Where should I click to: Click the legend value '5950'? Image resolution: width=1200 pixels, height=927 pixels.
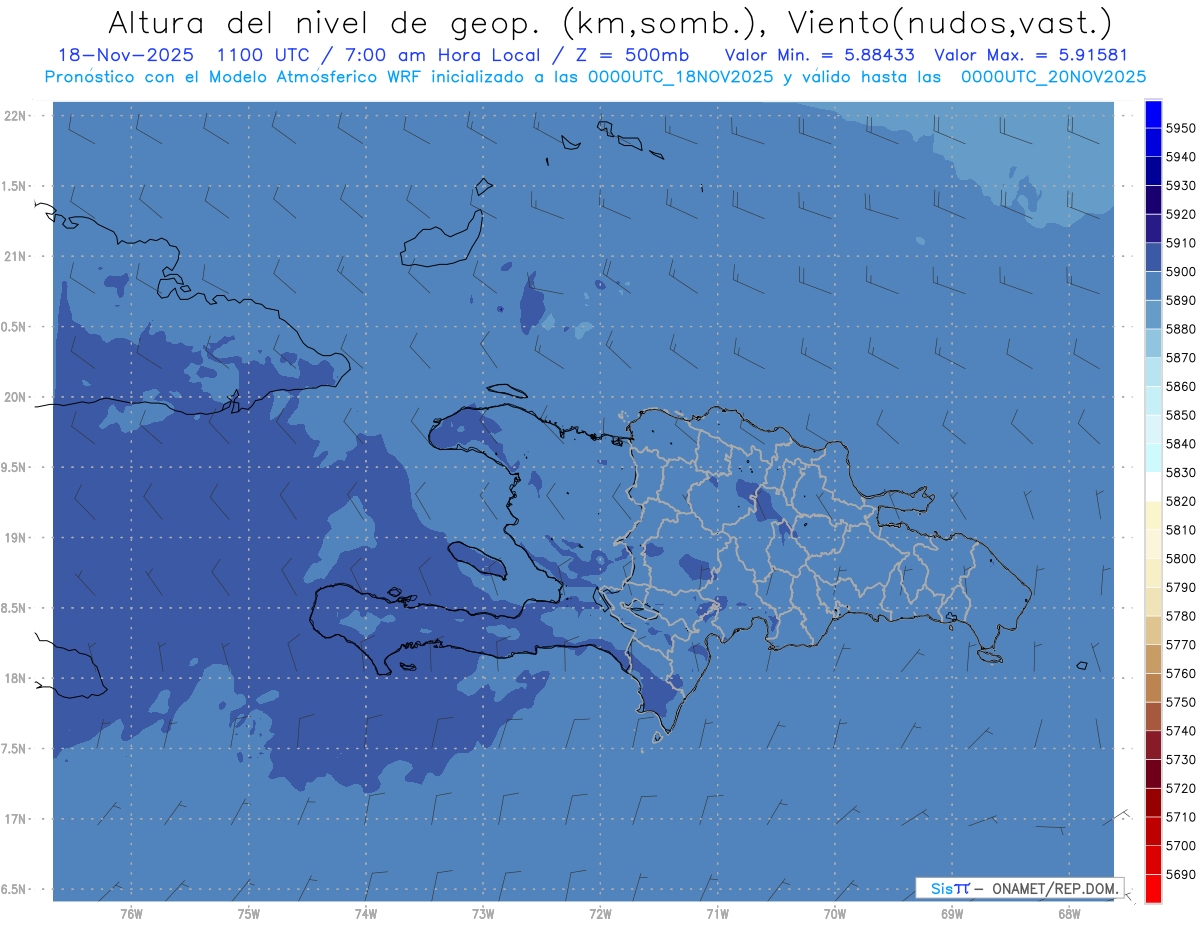point(1181,128)
